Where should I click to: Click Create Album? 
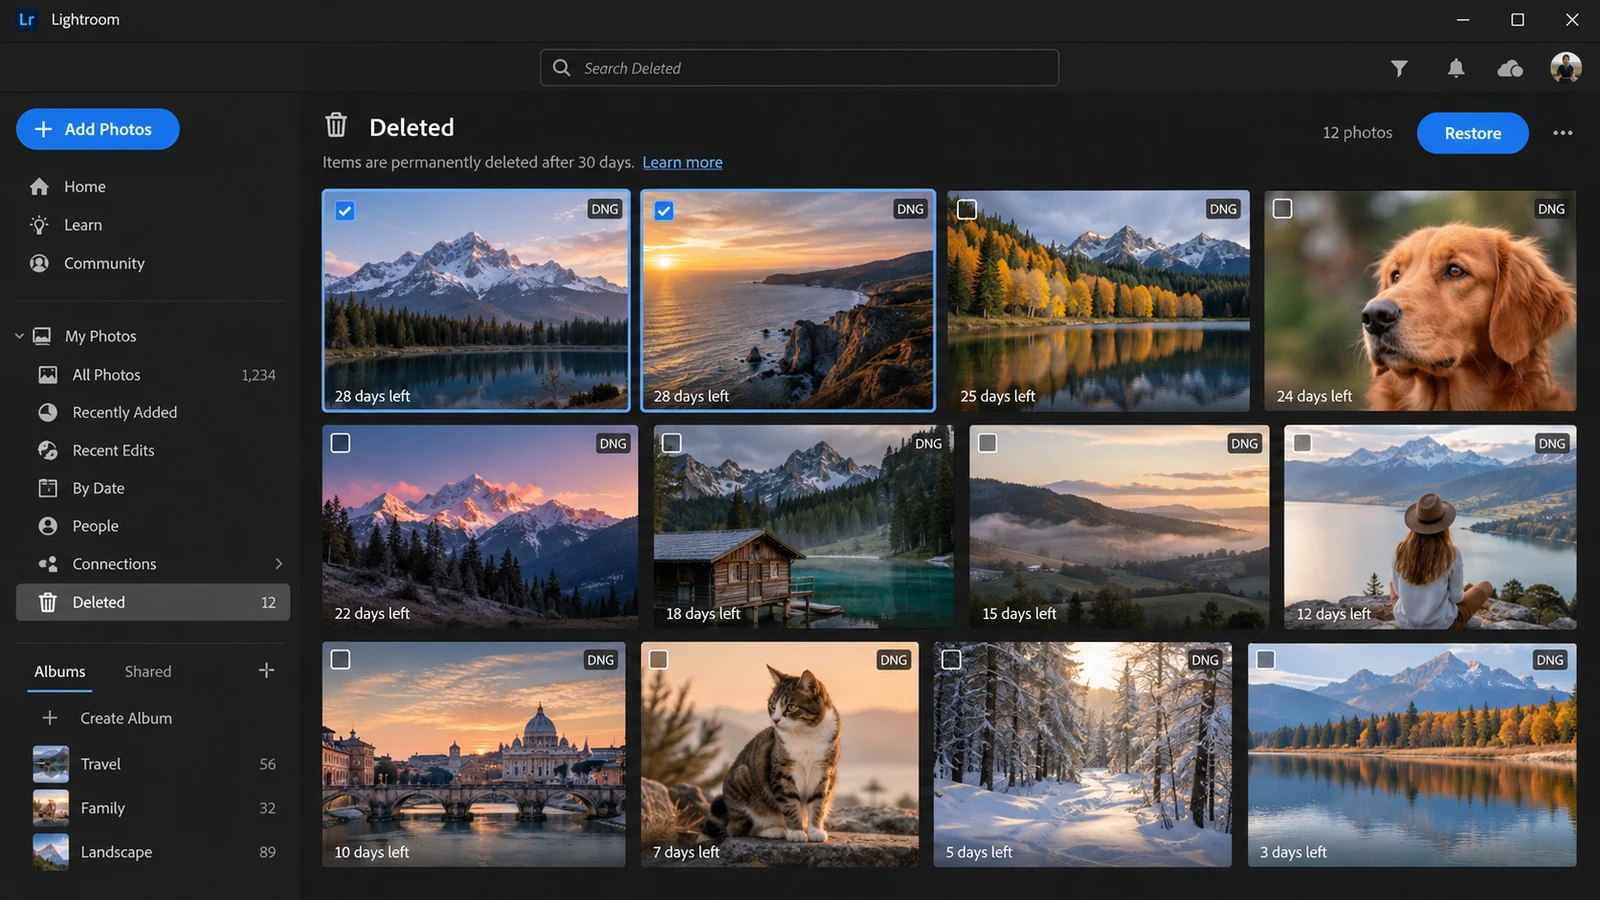tap(125, 718)
